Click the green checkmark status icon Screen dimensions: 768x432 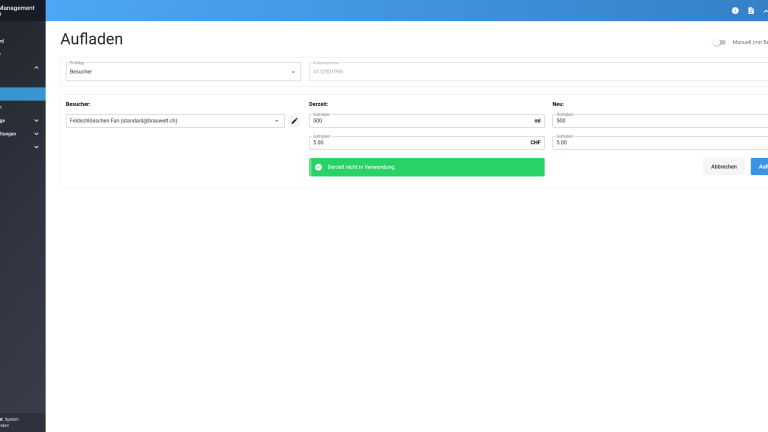pyautogui.click(x=318, y=167)
